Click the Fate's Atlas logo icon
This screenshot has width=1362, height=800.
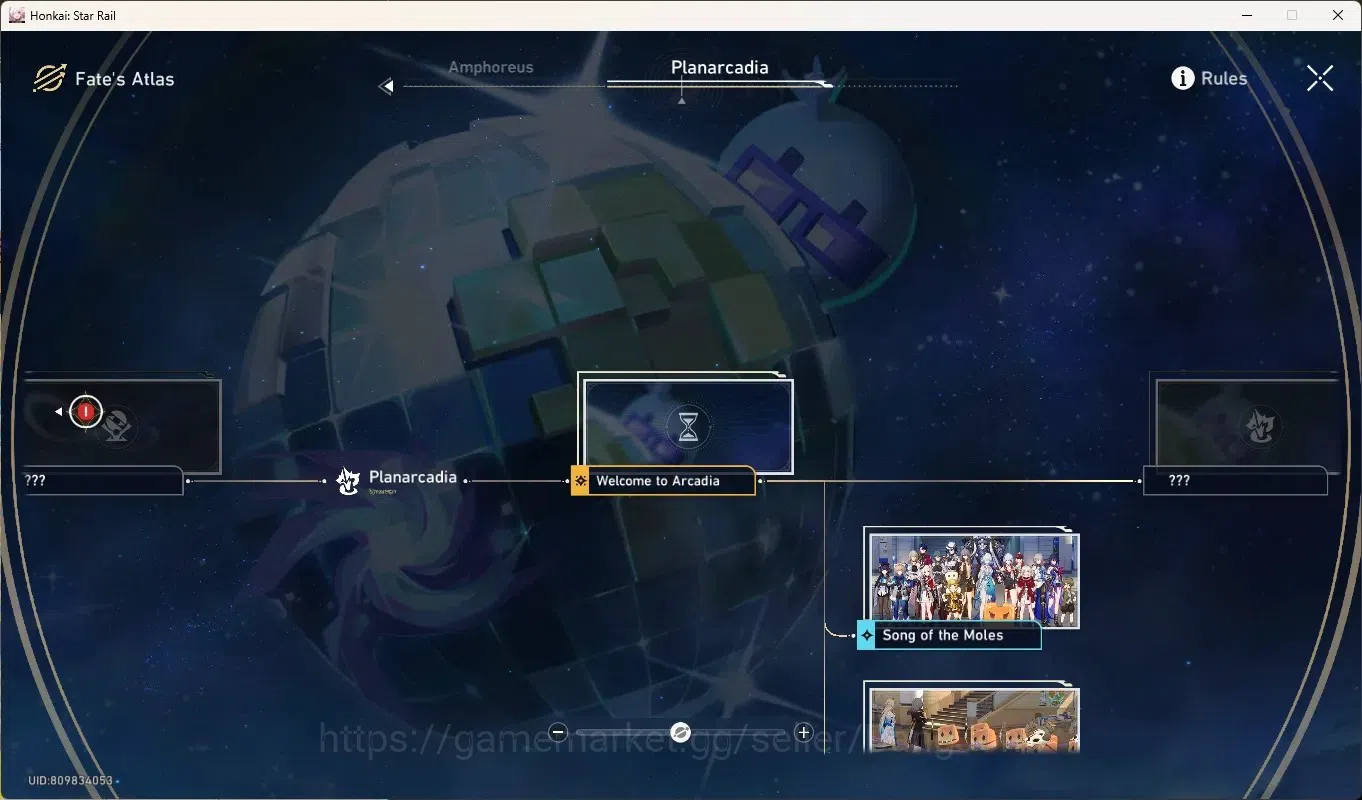coord(49,79)
